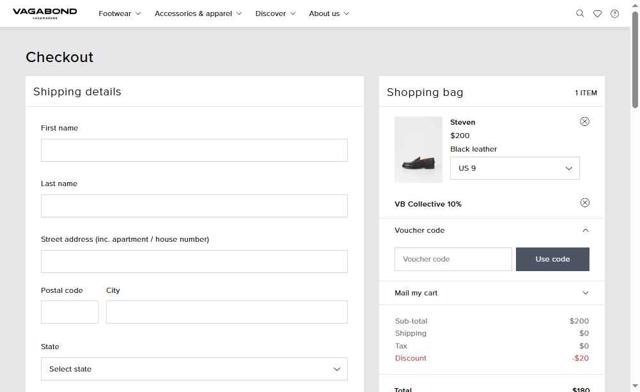Click the Sub-total $200 amount
The image size is (640, 392).
pyautogui.click(x=579, y=321)
